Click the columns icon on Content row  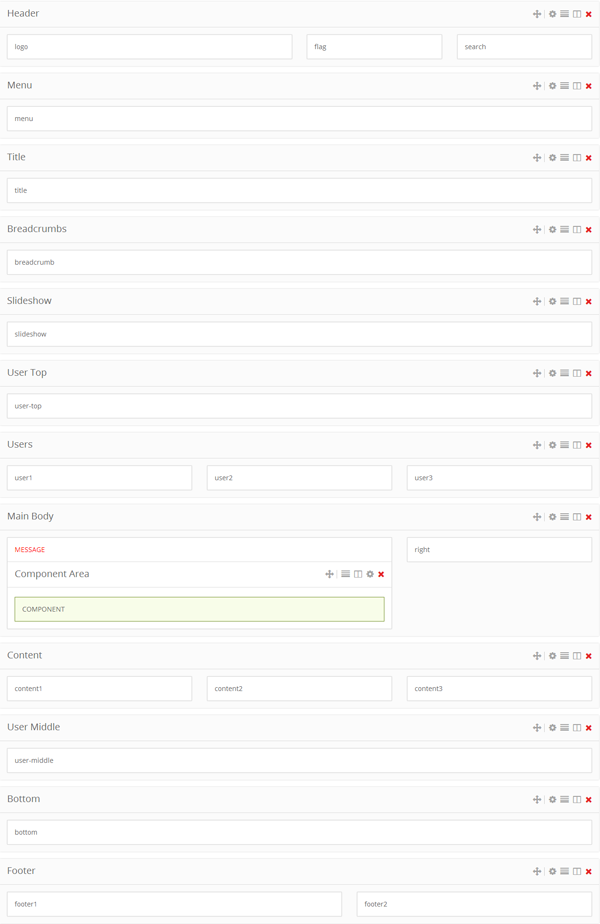[577, 656]
